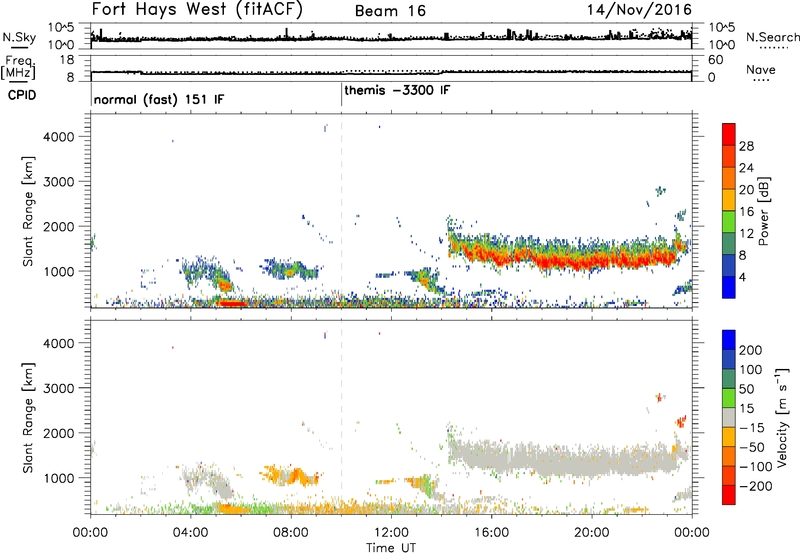Select the '4000' tick on power panel
This screenshot has width=800, height=554.
[x=58, y=137]
